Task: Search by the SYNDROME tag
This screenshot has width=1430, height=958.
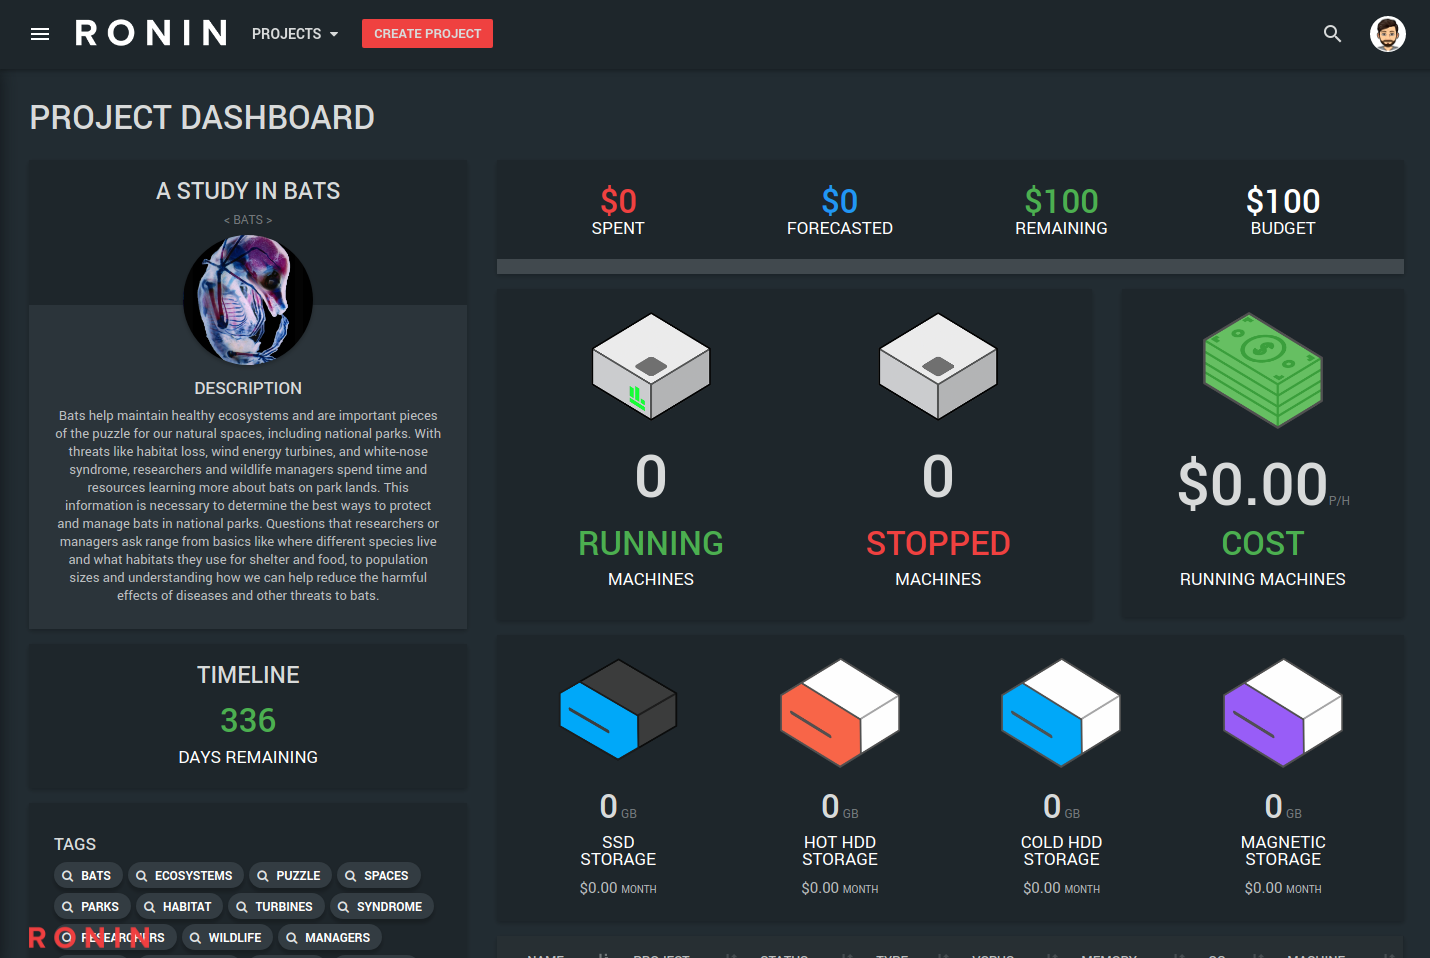Action: tap(381, 907)
